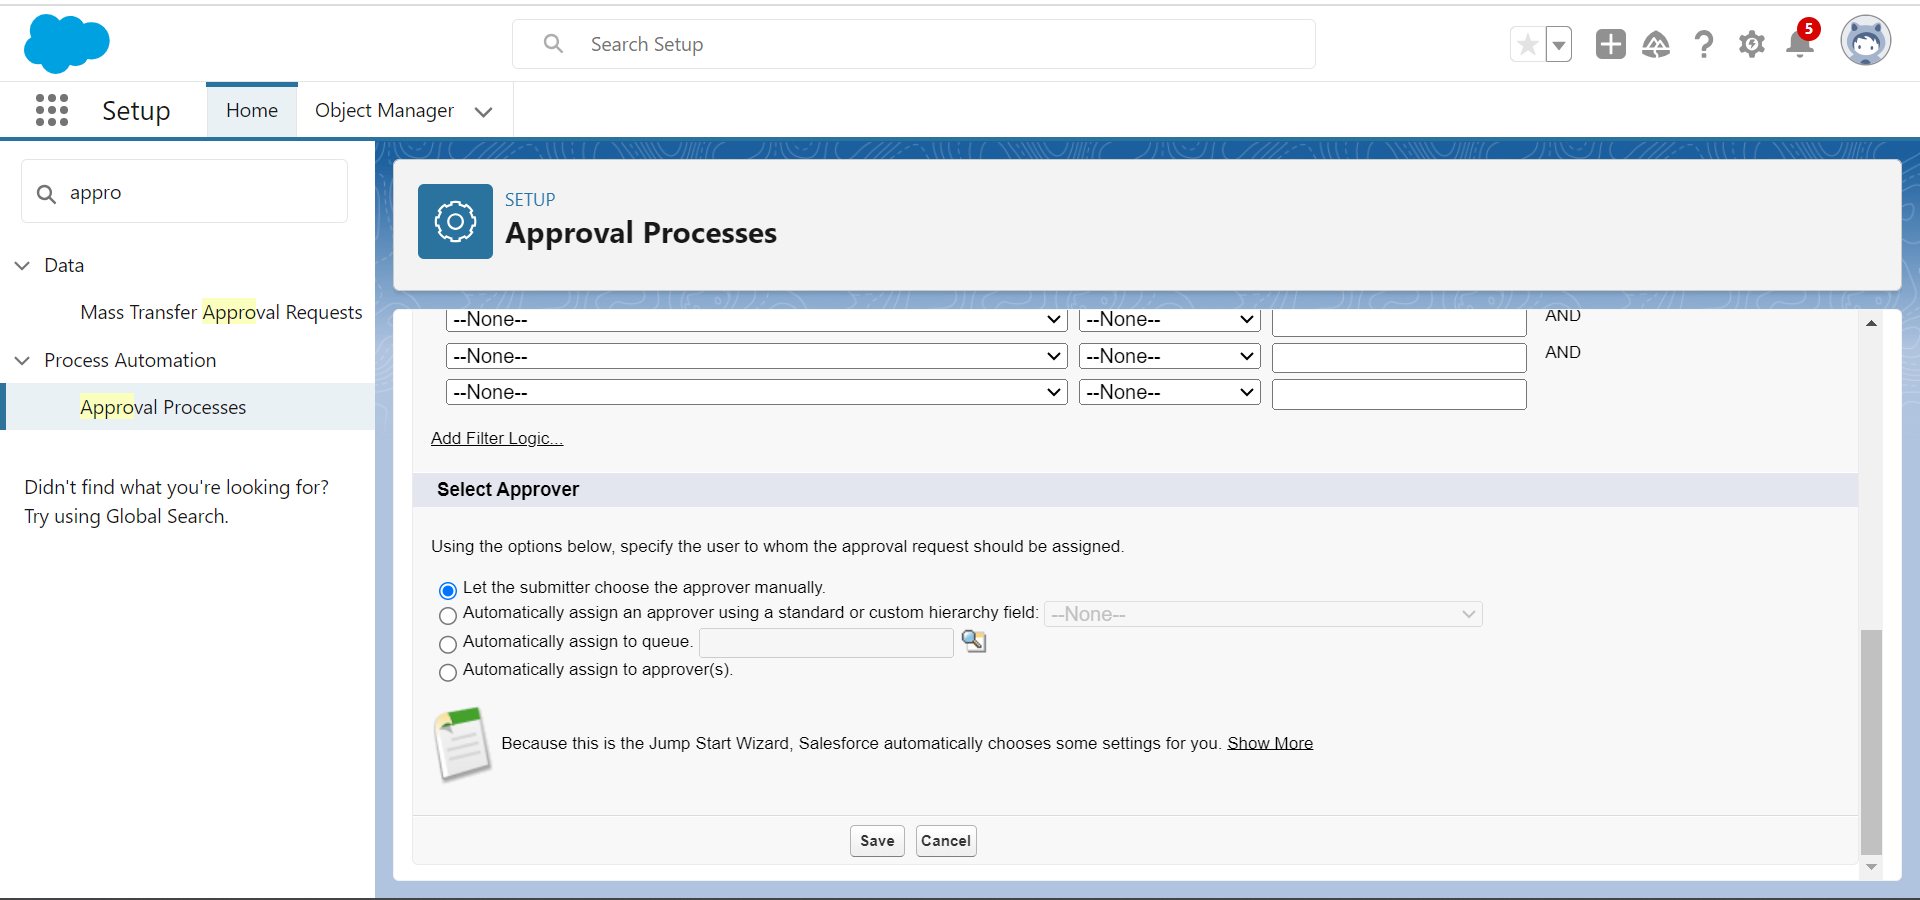Click the Approval Processes setup gear icon
This screenshot has height=900, width=1920.
[455, 221]
